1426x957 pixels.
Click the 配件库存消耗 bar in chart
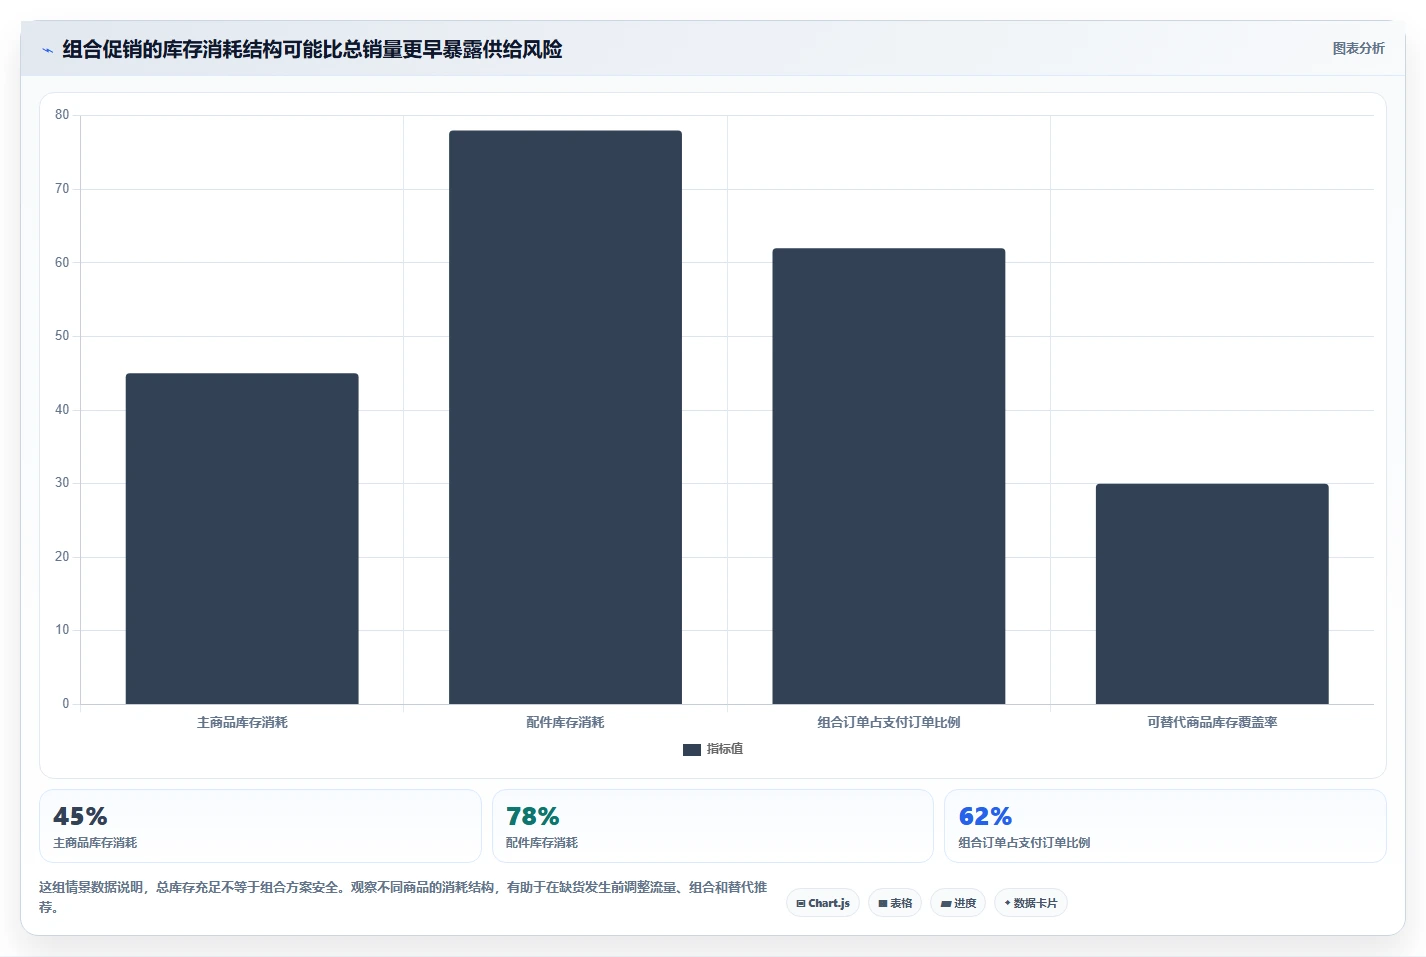click(x=565, y=417)
